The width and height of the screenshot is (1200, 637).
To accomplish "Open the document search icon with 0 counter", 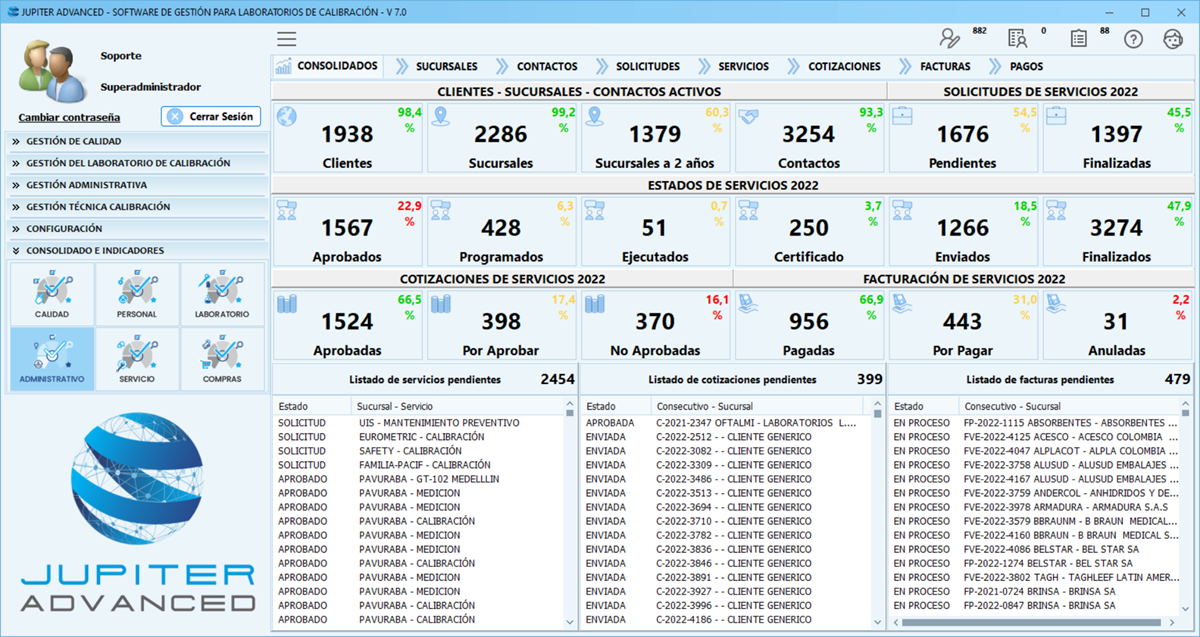I will click(x=1017, y=38).
